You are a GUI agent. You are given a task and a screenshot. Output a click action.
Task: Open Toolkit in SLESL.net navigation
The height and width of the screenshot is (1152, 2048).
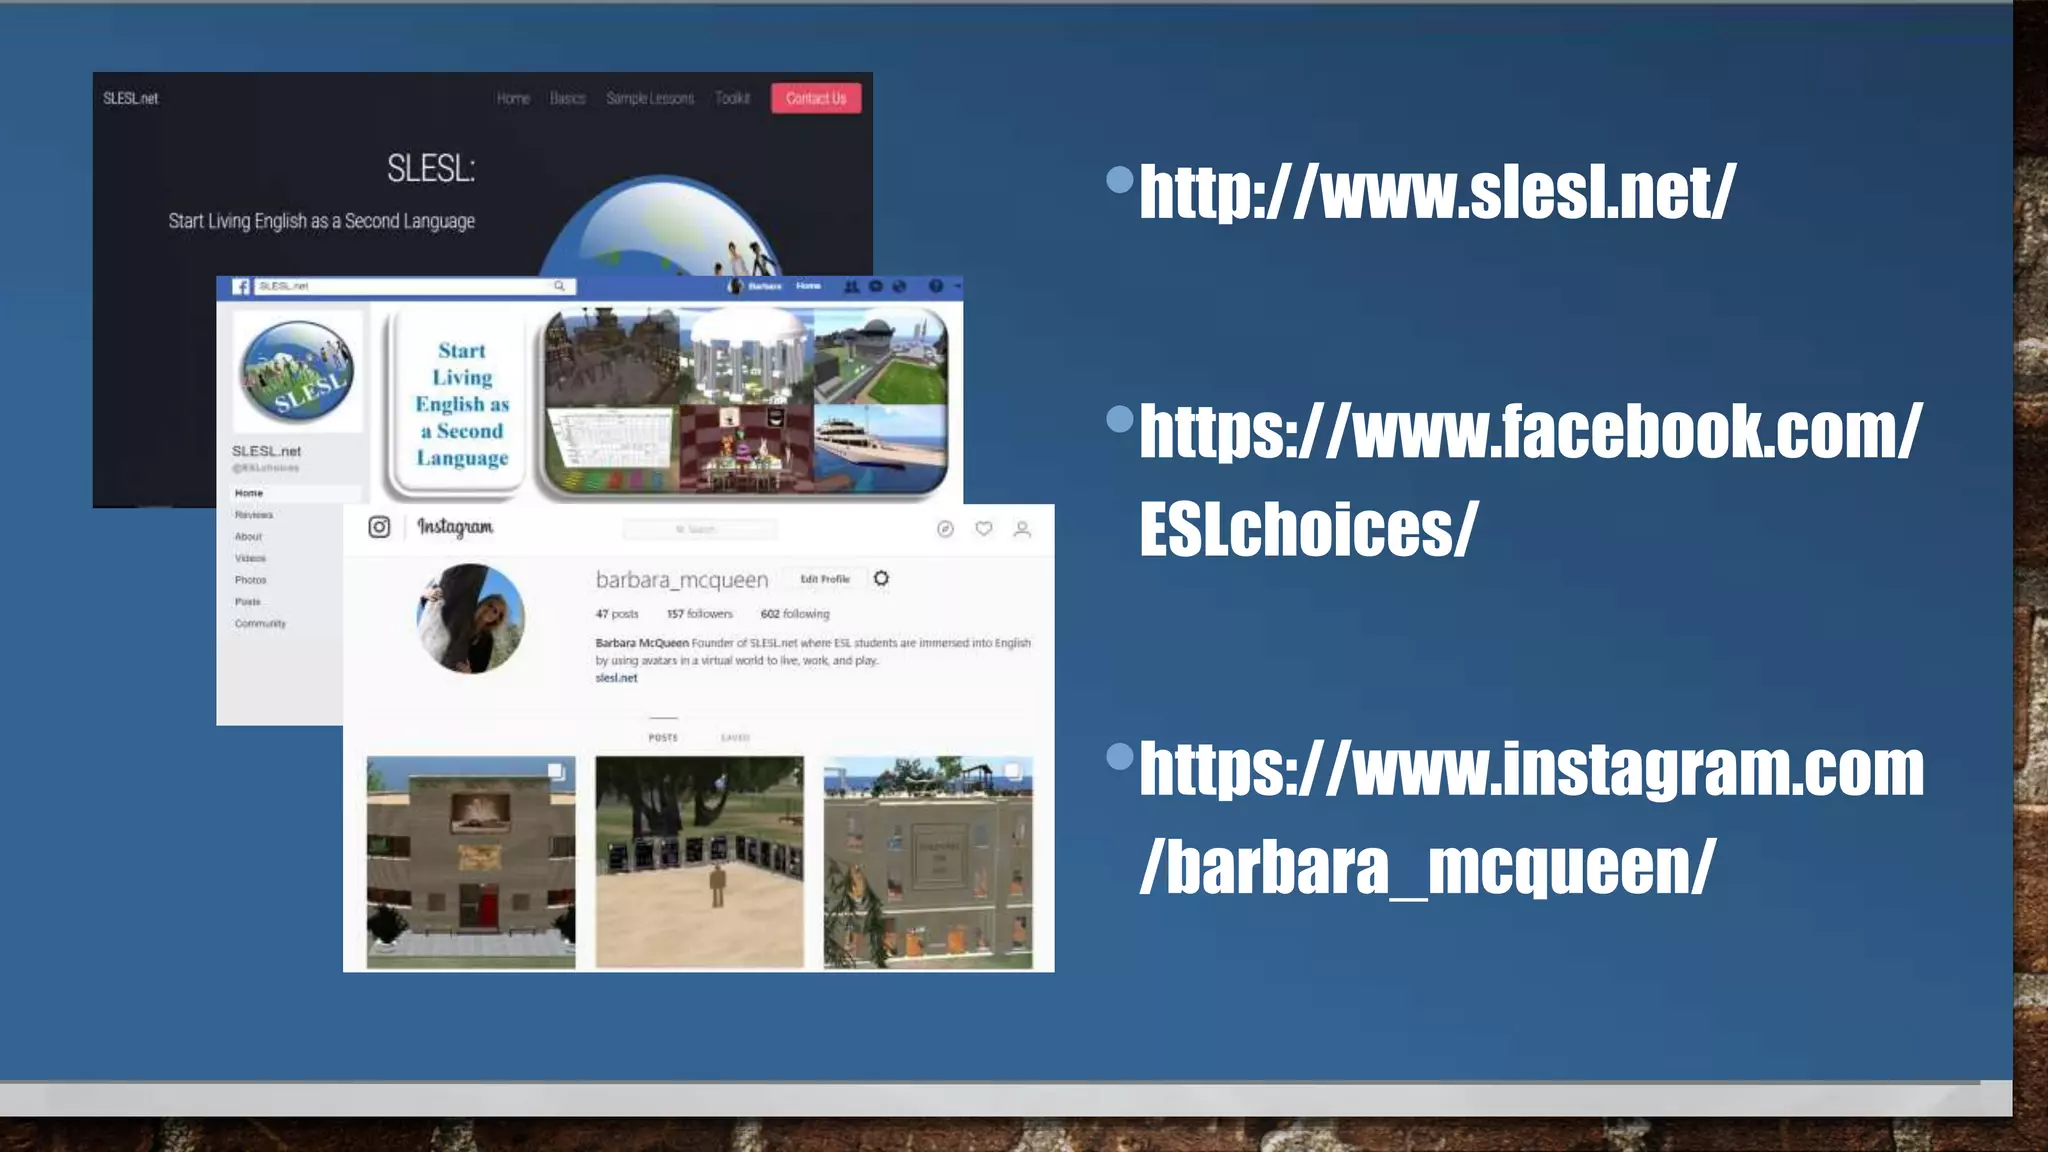point(732,98)
